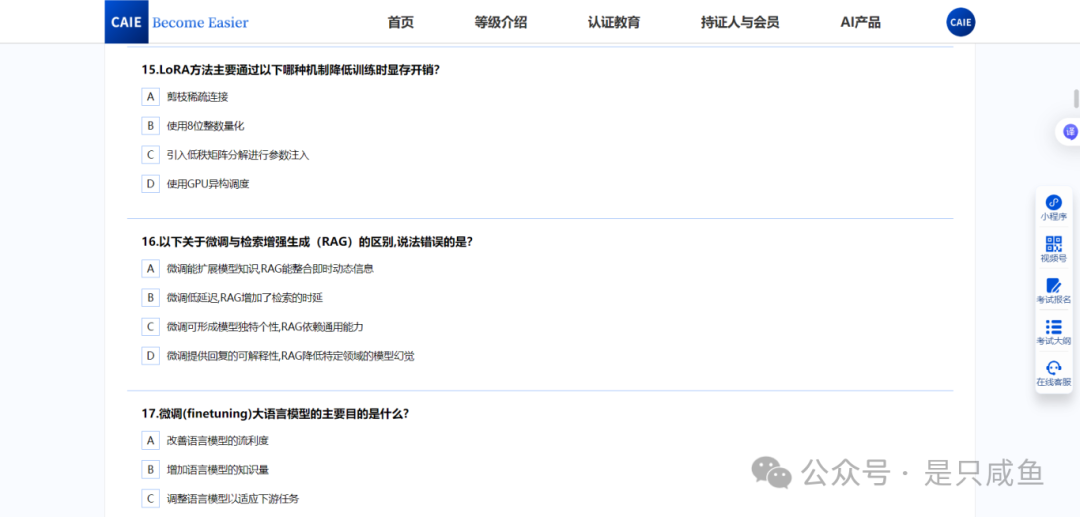Click answer text 微调低延迟,RAG增加了检索的时延
The image size is (1080, 517).
pyautogui.click(x=245, y=297)
